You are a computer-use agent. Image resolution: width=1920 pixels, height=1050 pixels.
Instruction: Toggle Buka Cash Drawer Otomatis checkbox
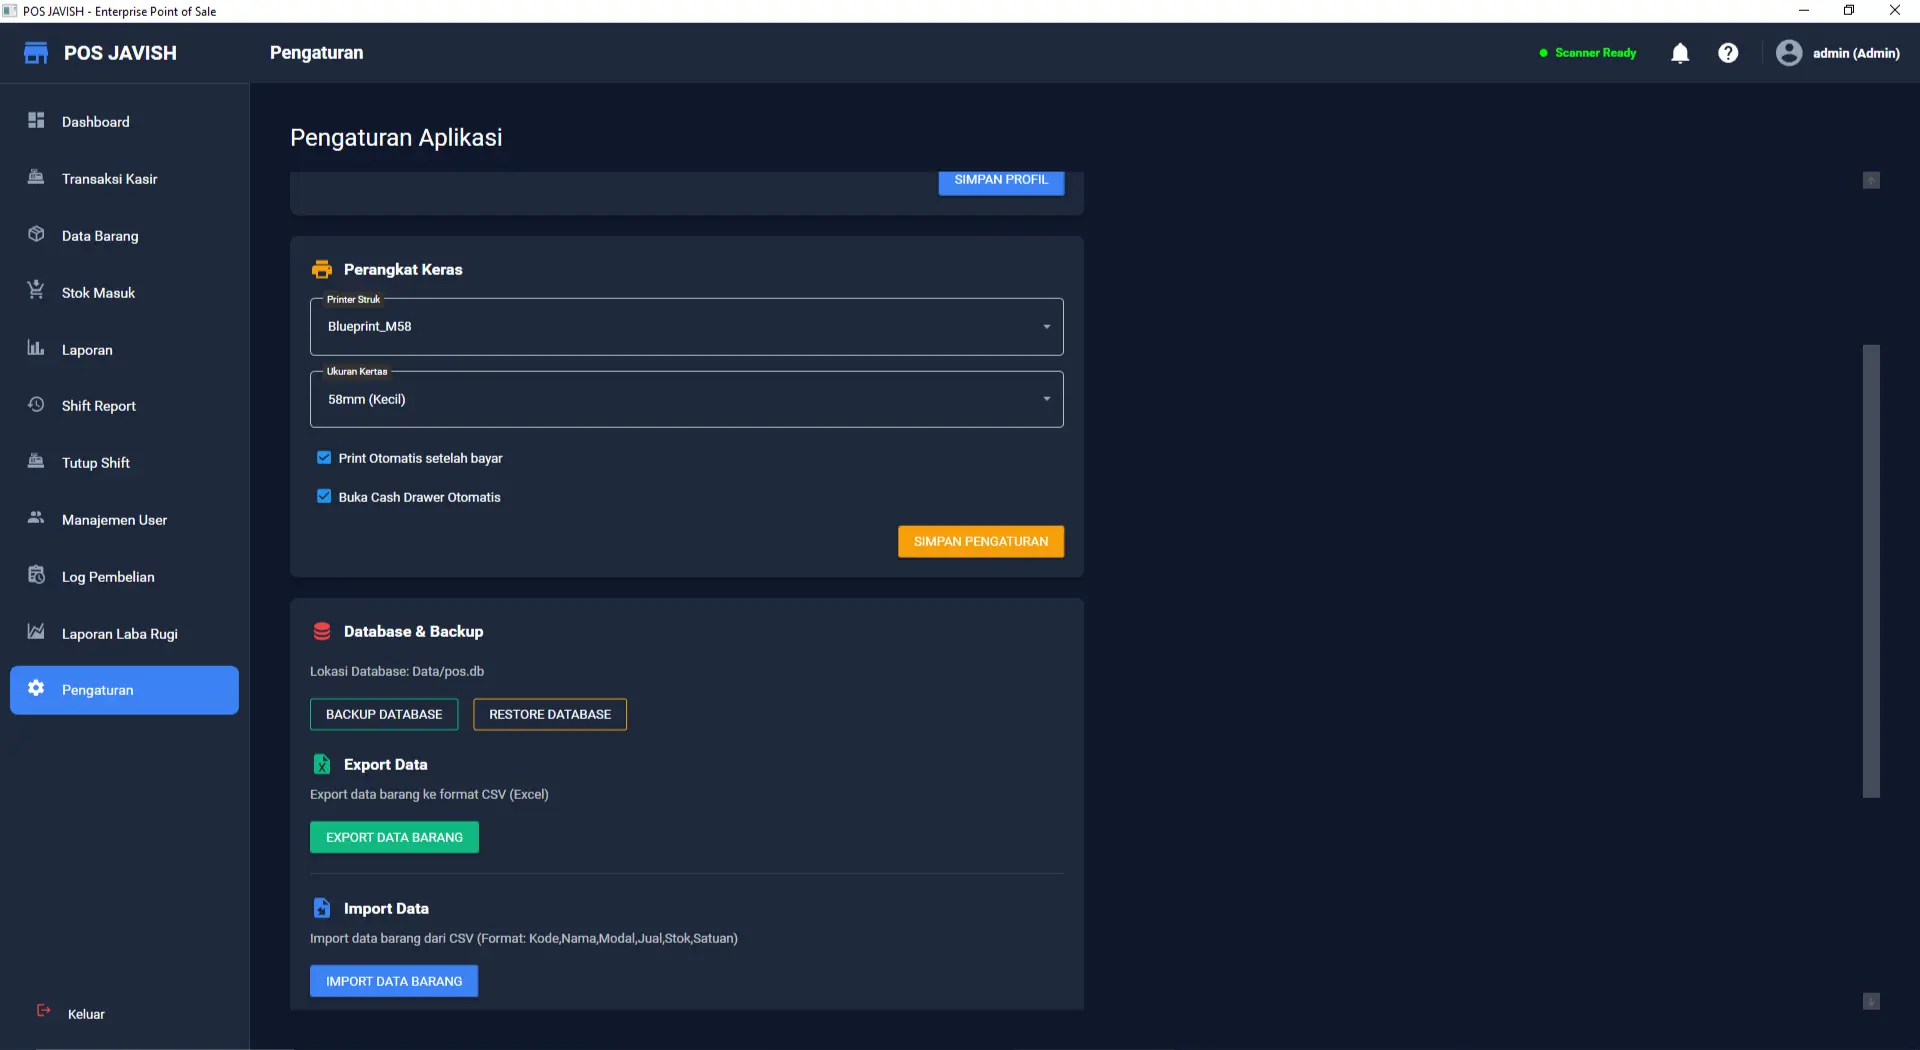pyautogui.click(x=324, y=497)
